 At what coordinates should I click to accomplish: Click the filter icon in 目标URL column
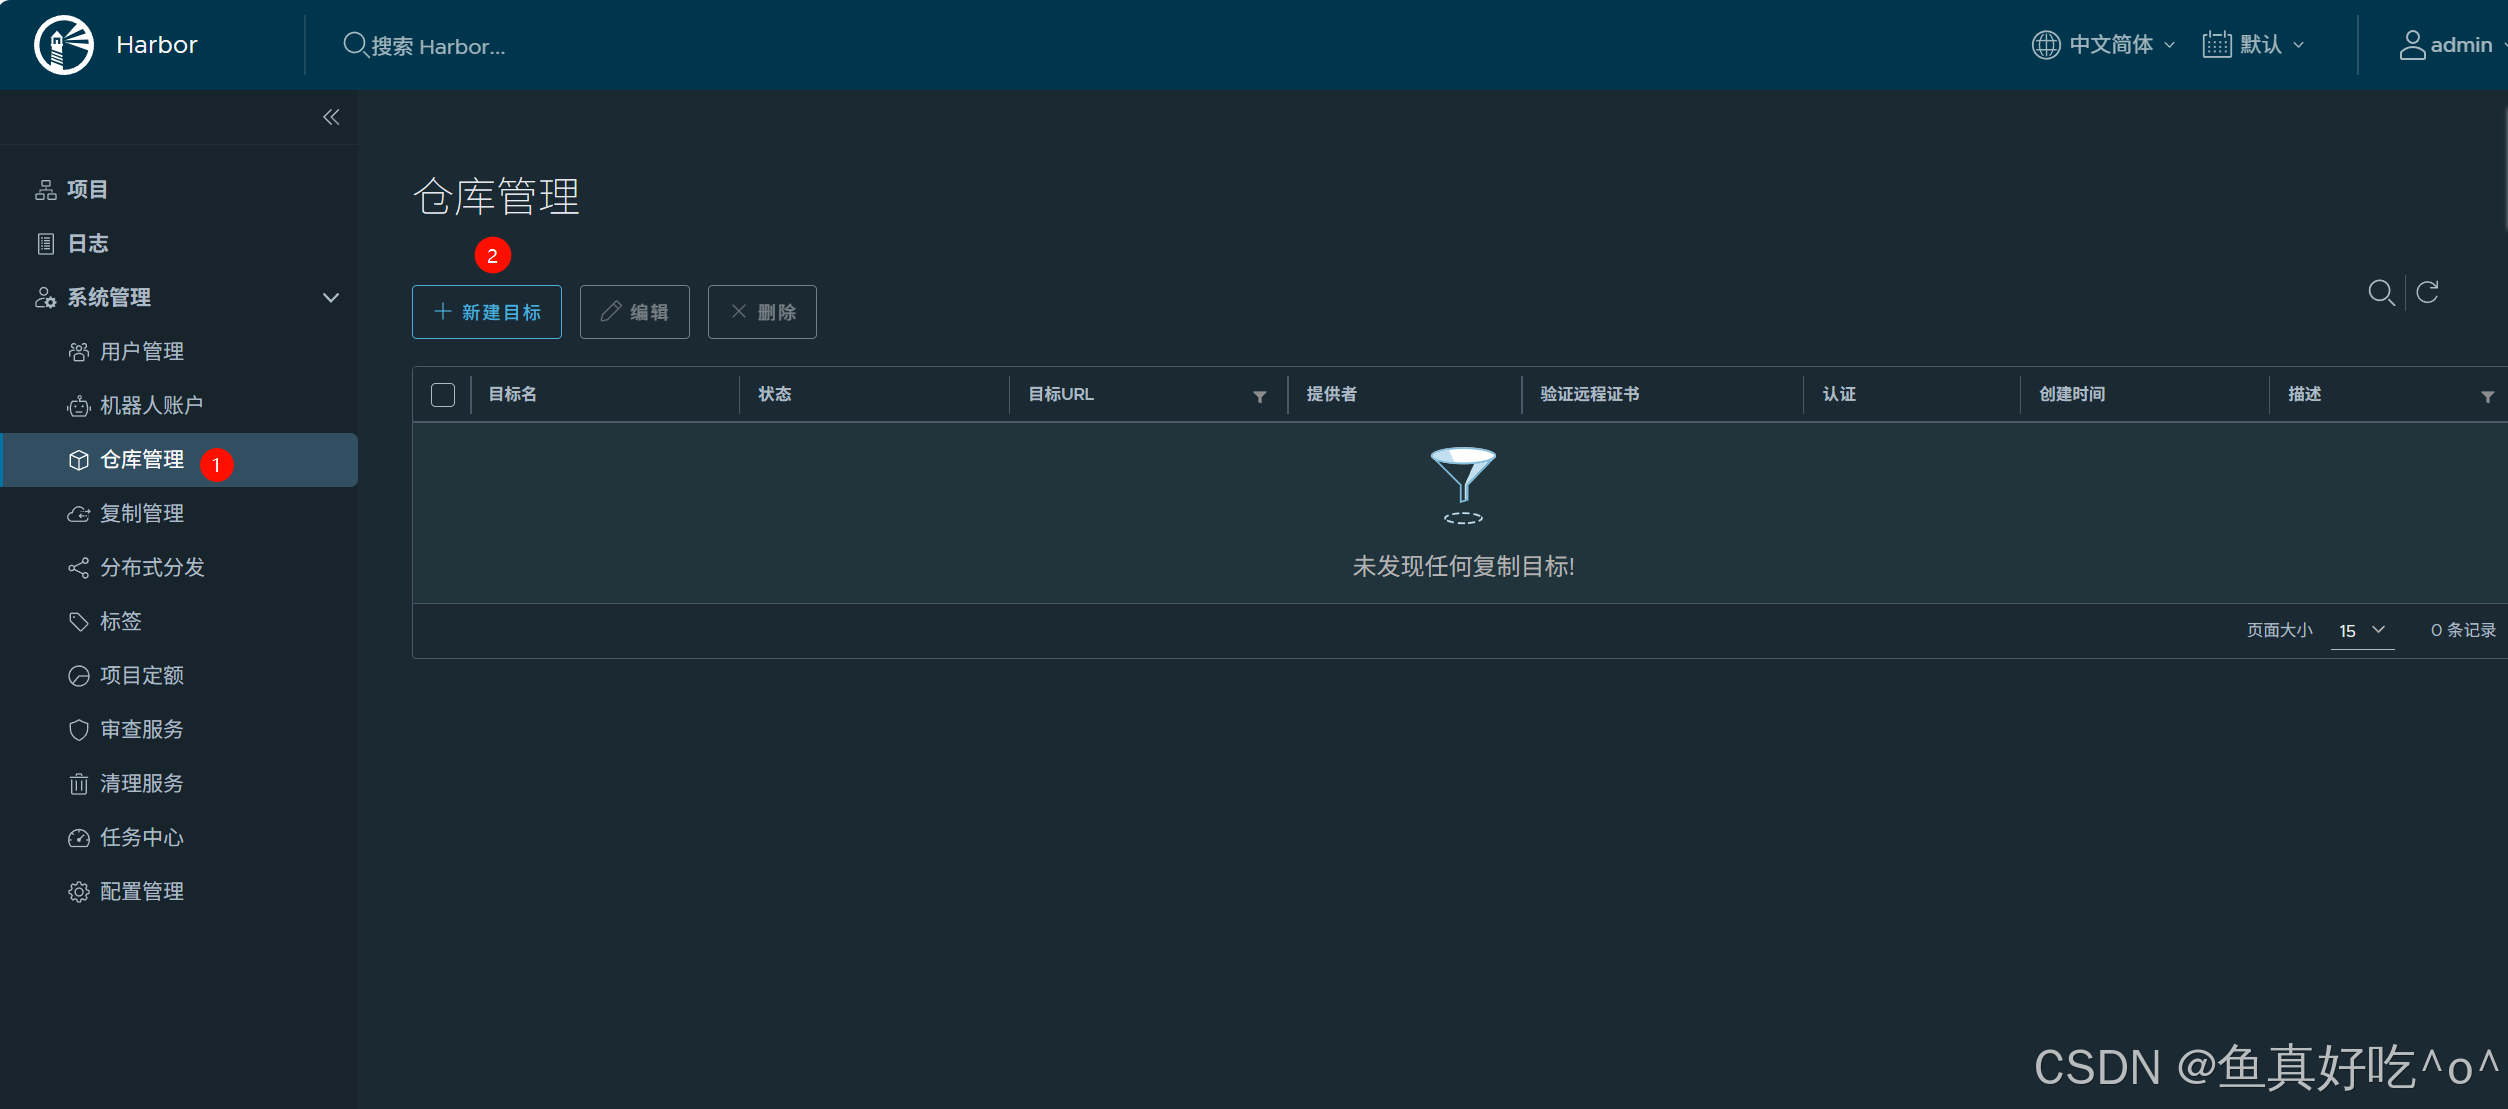1260,396
